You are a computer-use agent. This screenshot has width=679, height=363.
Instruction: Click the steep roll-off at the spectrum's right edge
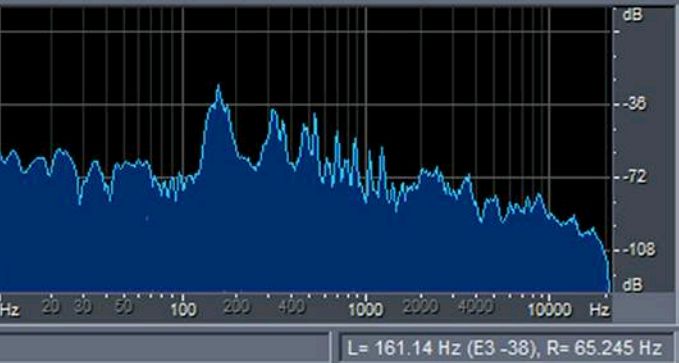coord(604,260)
